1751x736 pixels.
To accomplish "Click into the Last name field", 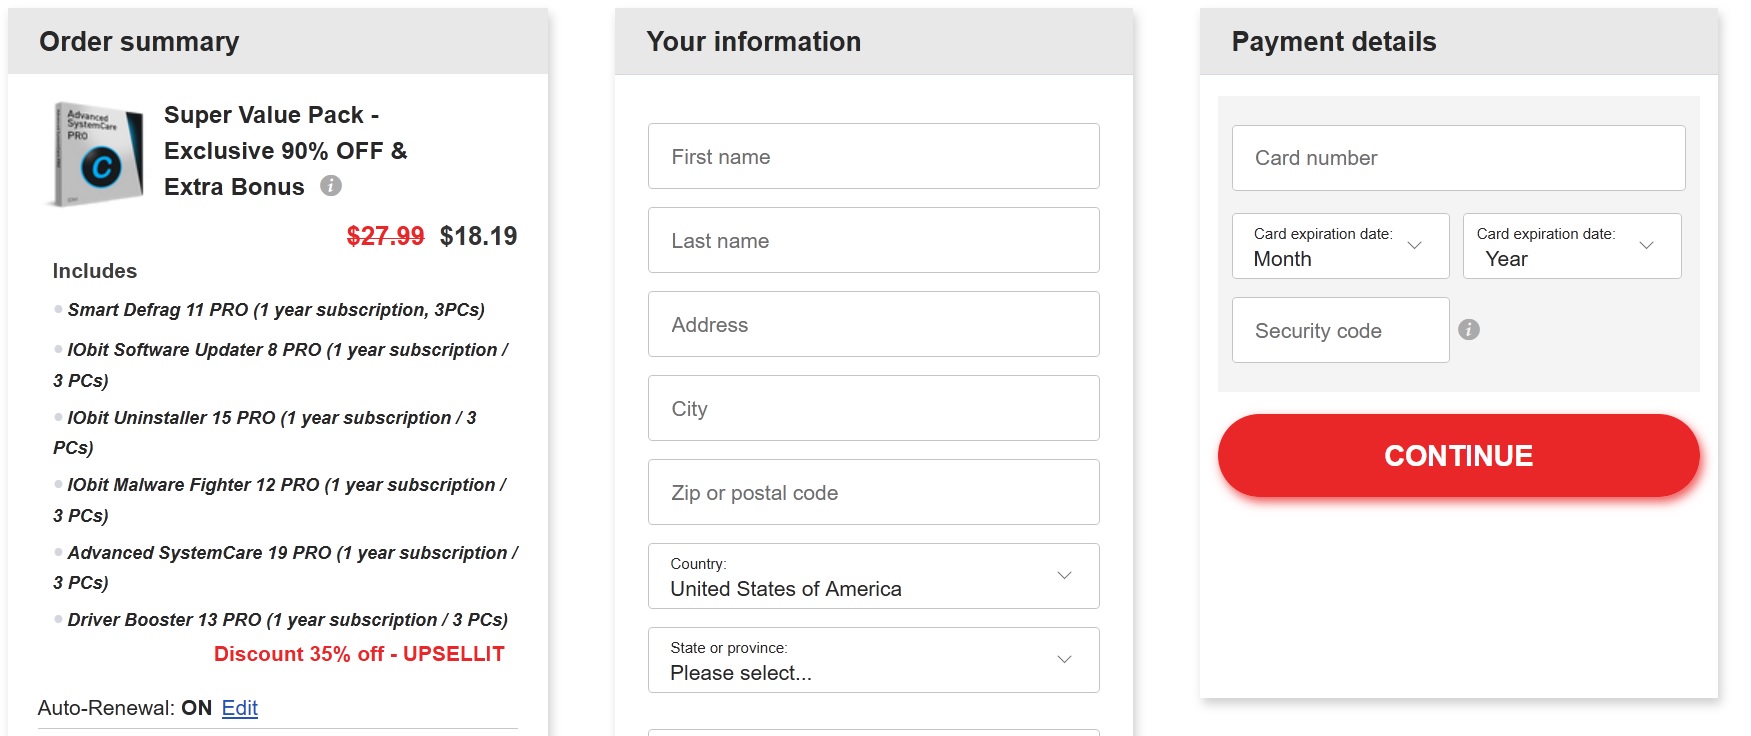I will click(x=872, y=240).
